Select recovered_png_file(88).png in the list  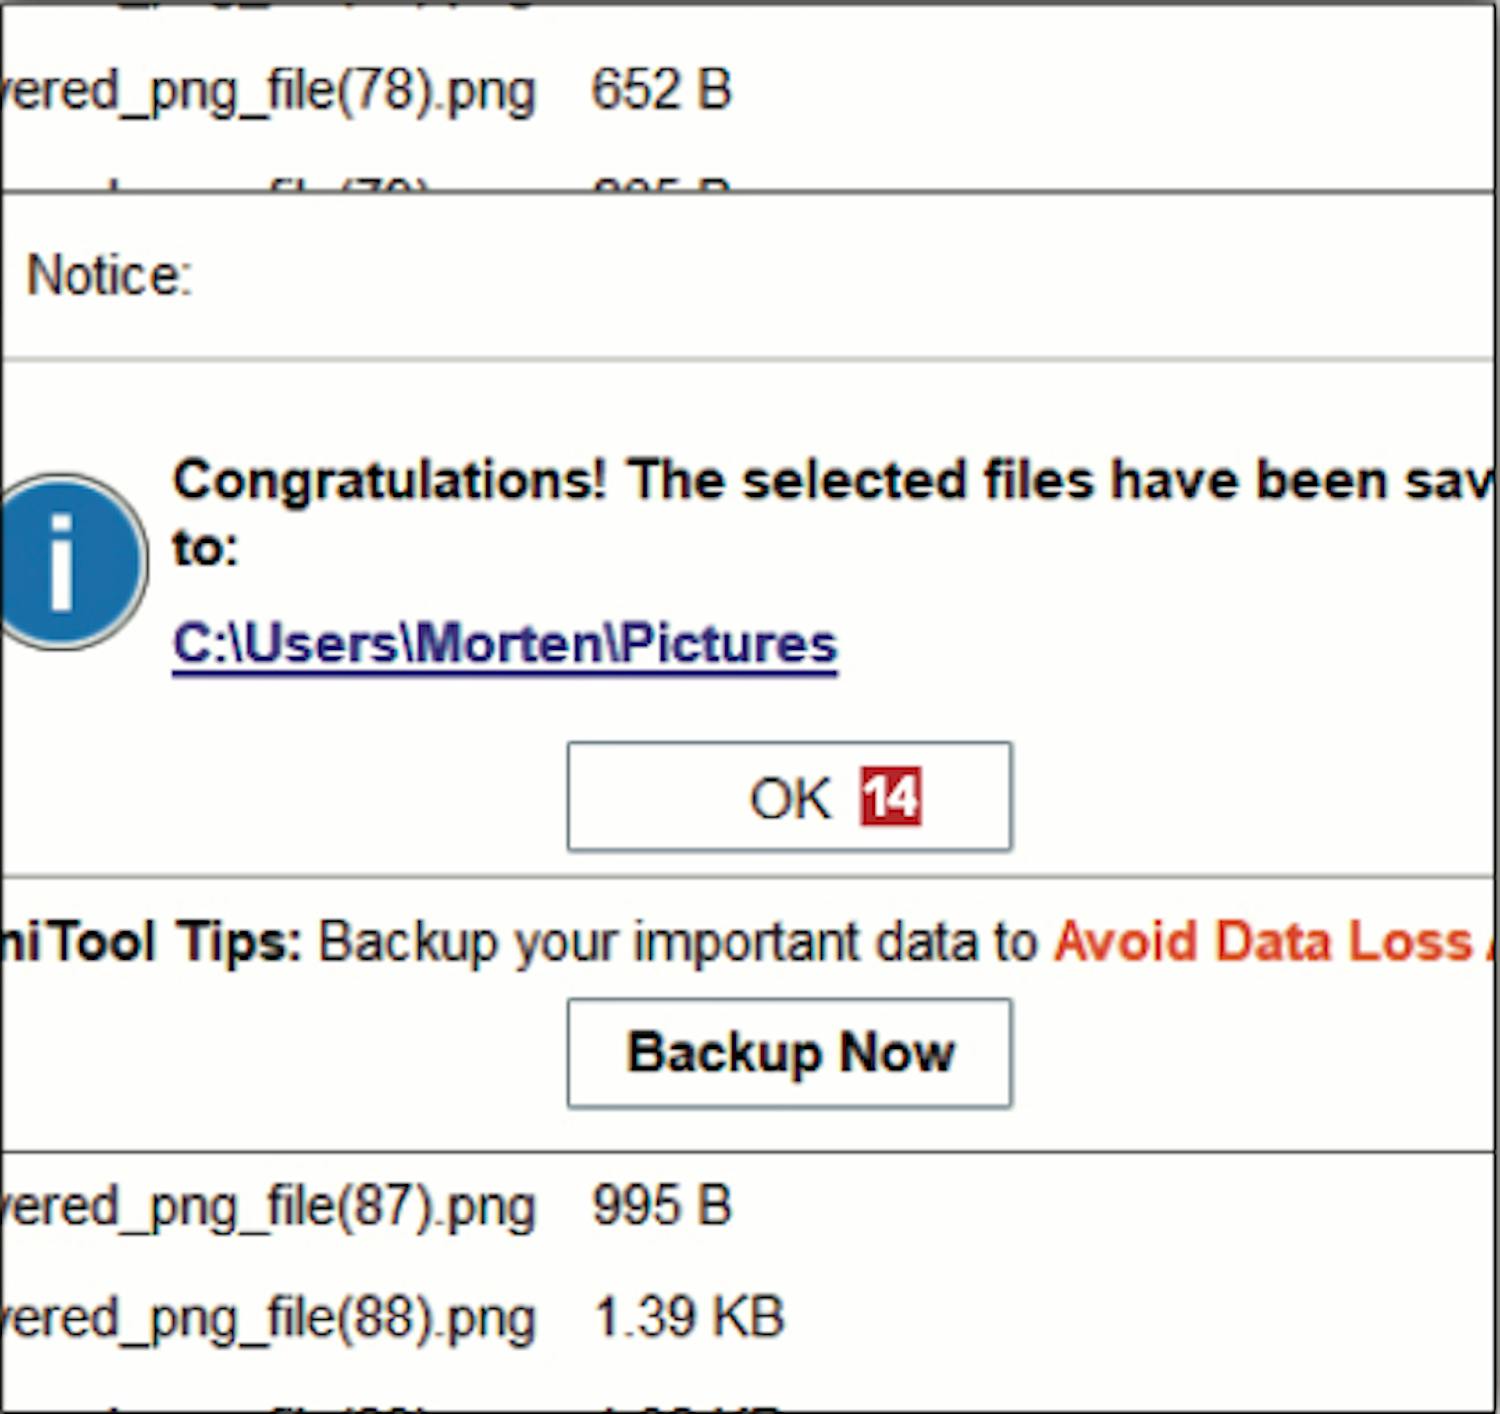[268, 1318]
